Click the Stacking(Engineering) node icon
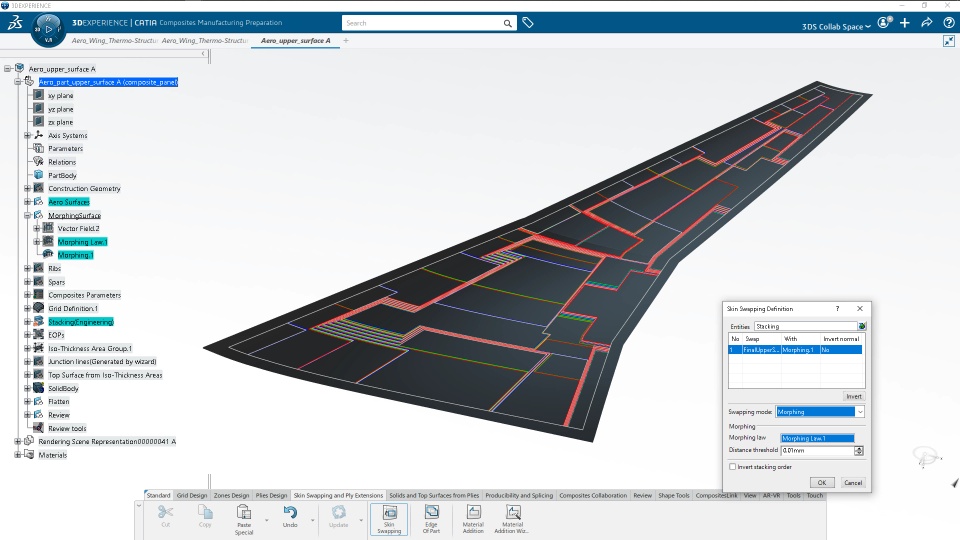 [39, 321]
